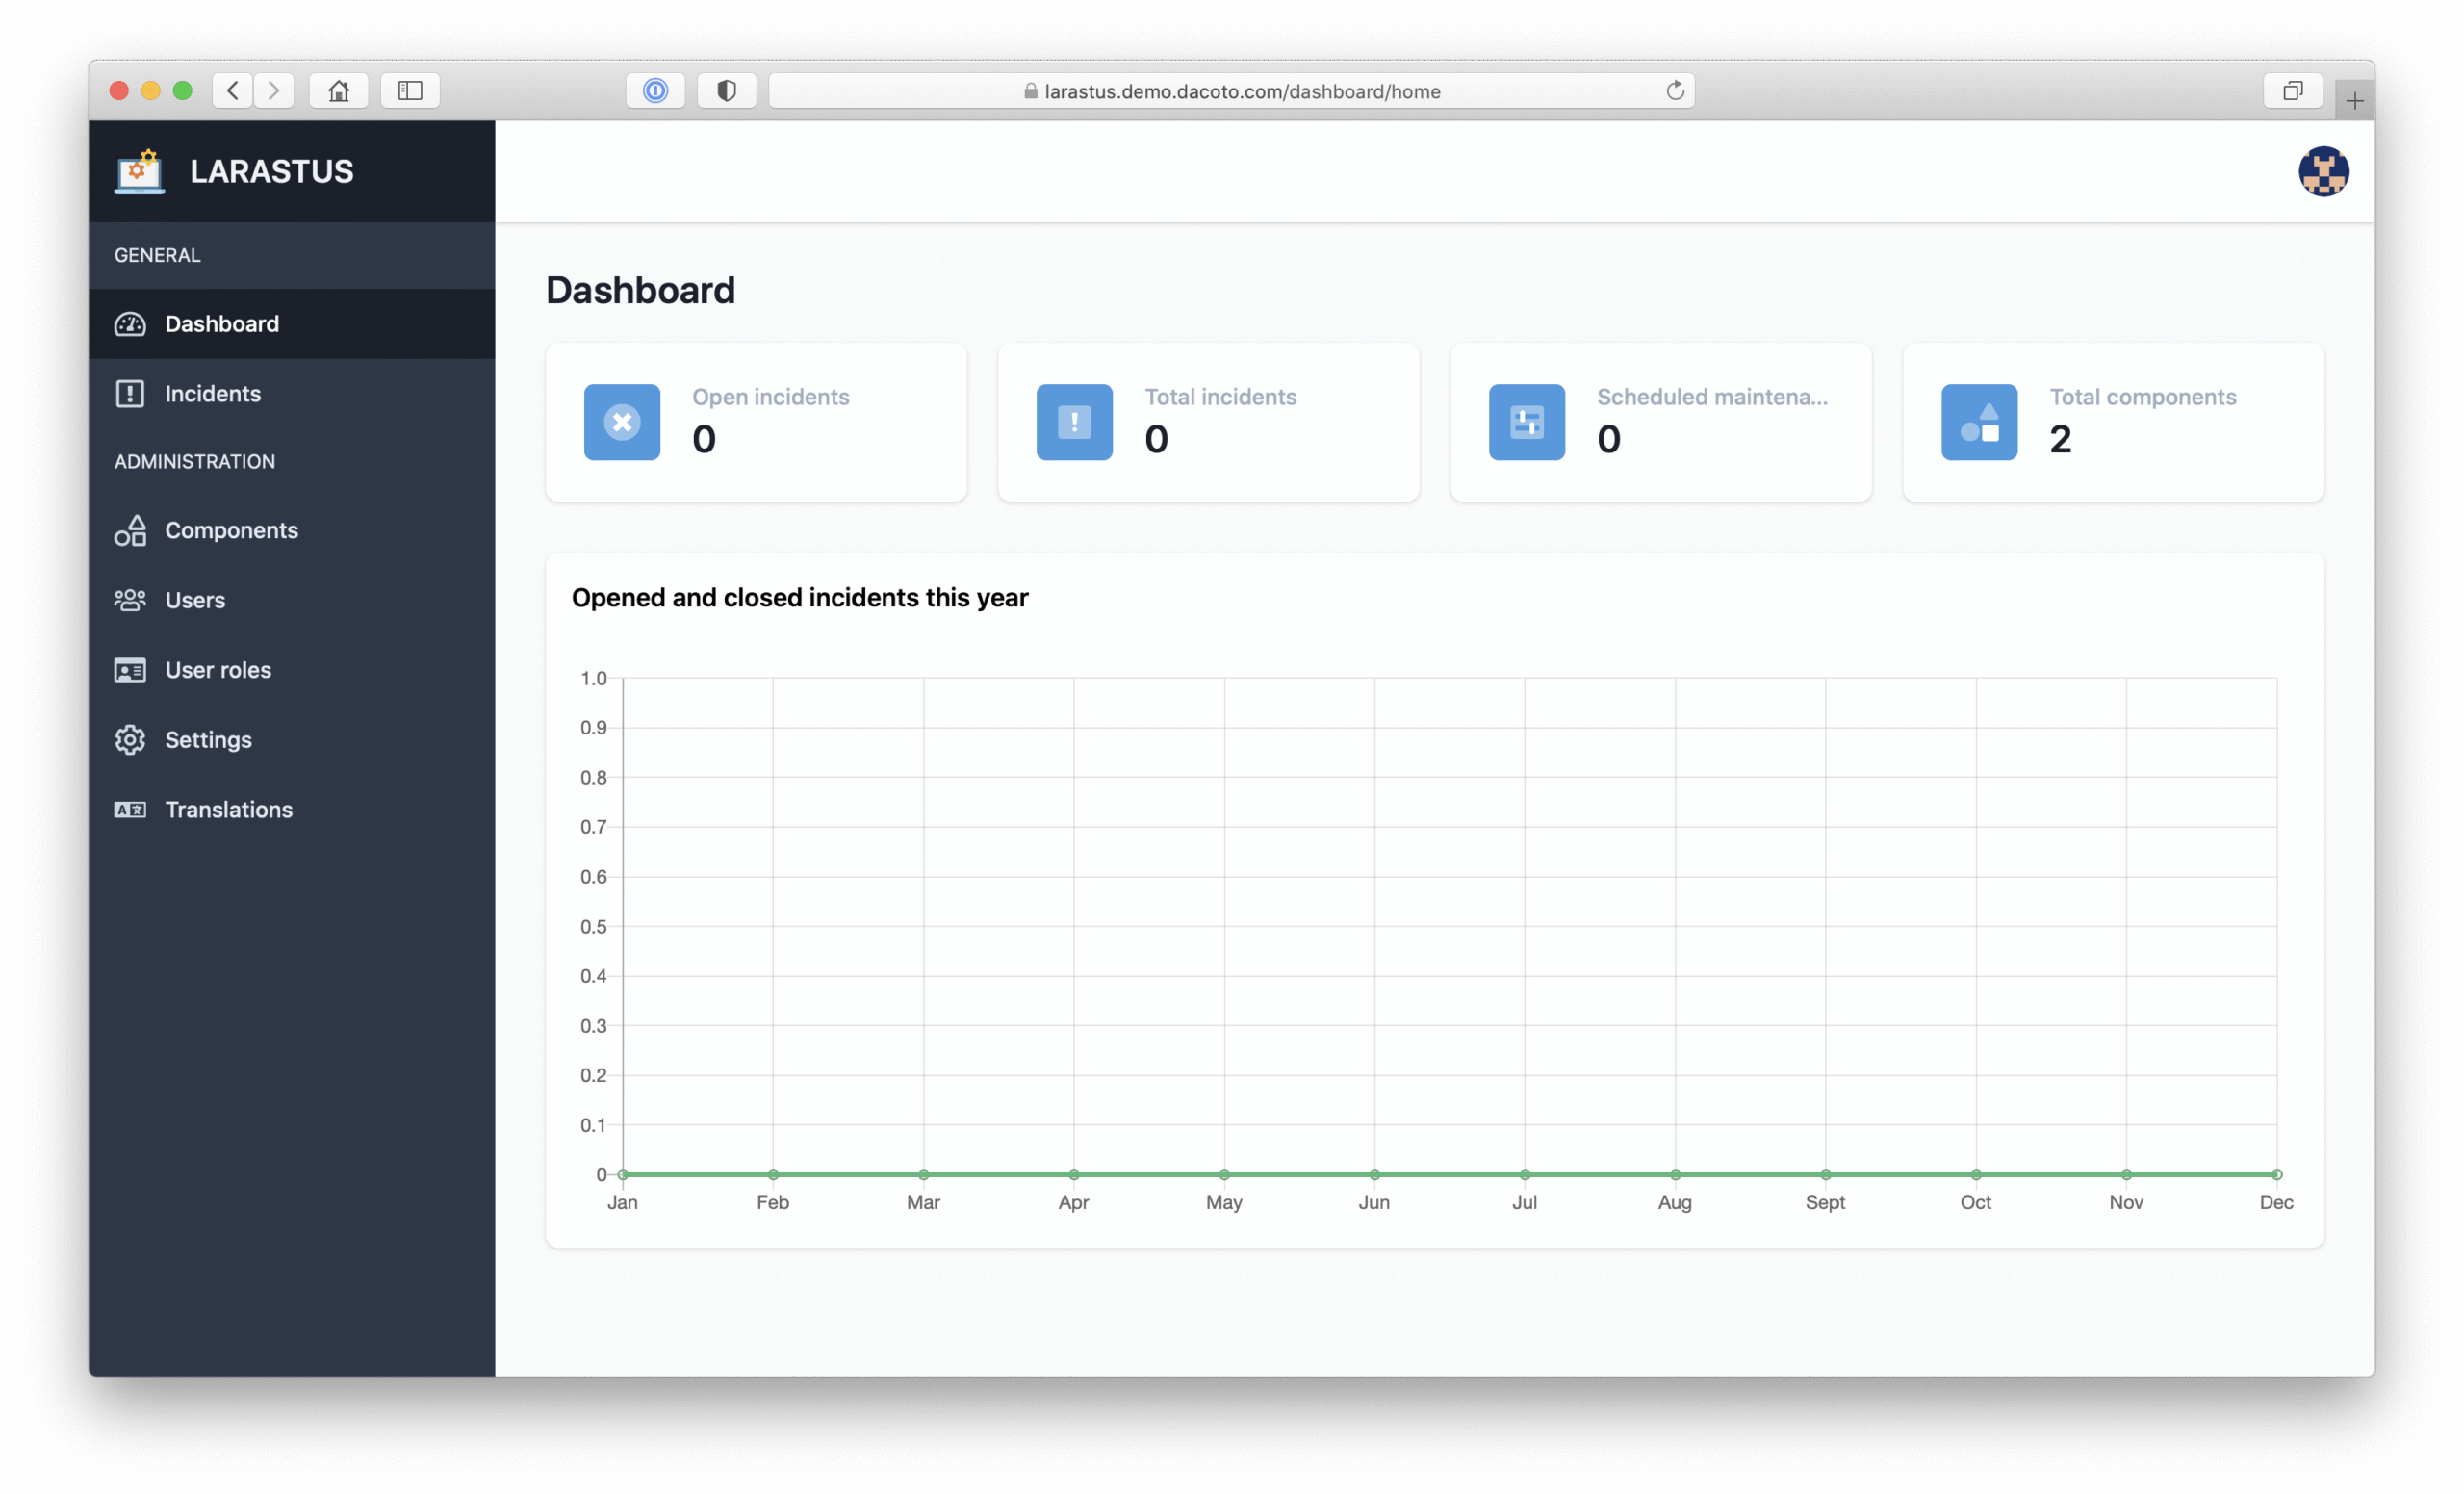The image size is (2464, 1494).
Task: Click the Open incidents cross icon
Action: [622, 422]
